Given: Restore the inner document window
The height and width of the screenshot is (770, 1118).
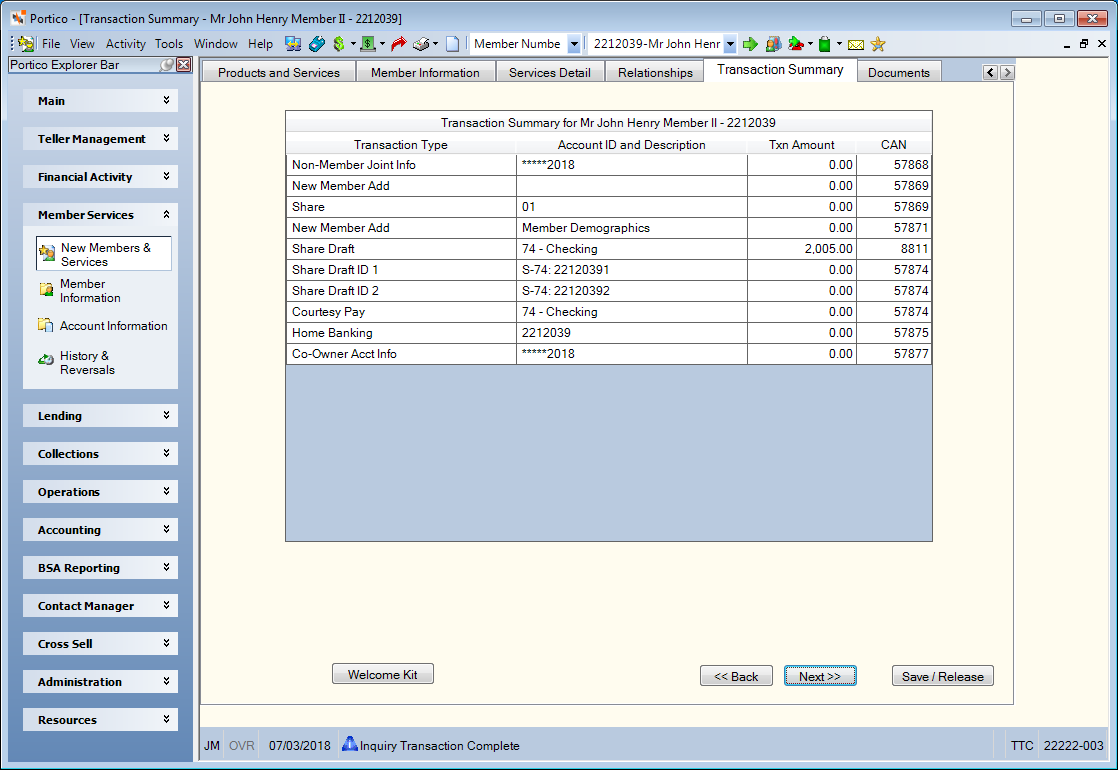Looking at the screenshot, I should coord(1084,43).
